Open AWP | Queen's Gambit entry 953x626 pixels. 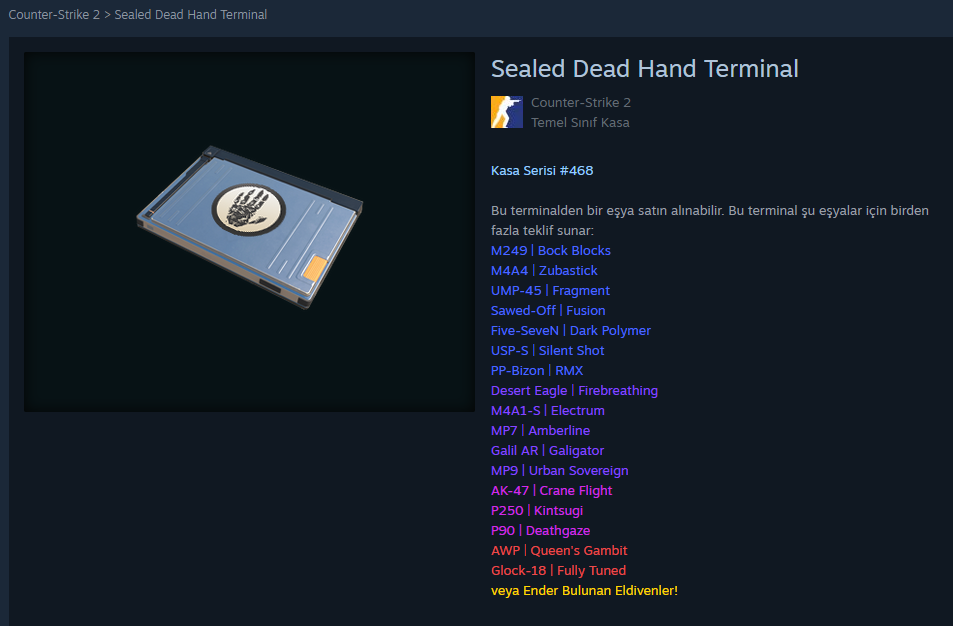(559, 551)
